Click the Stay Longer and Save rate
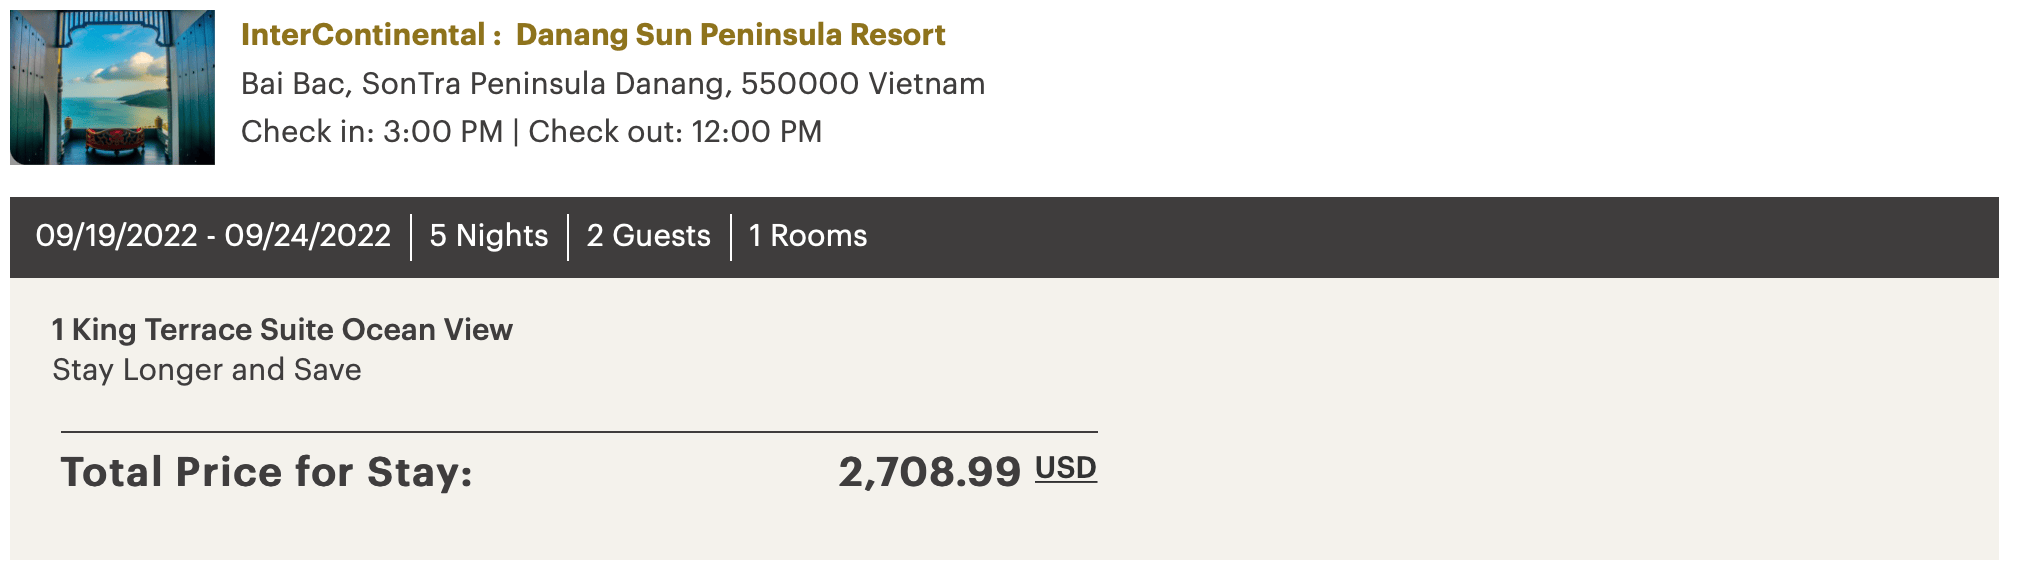Image resolution: width=2018 pixels, height=570 pixels. click(x=207, y=370)
